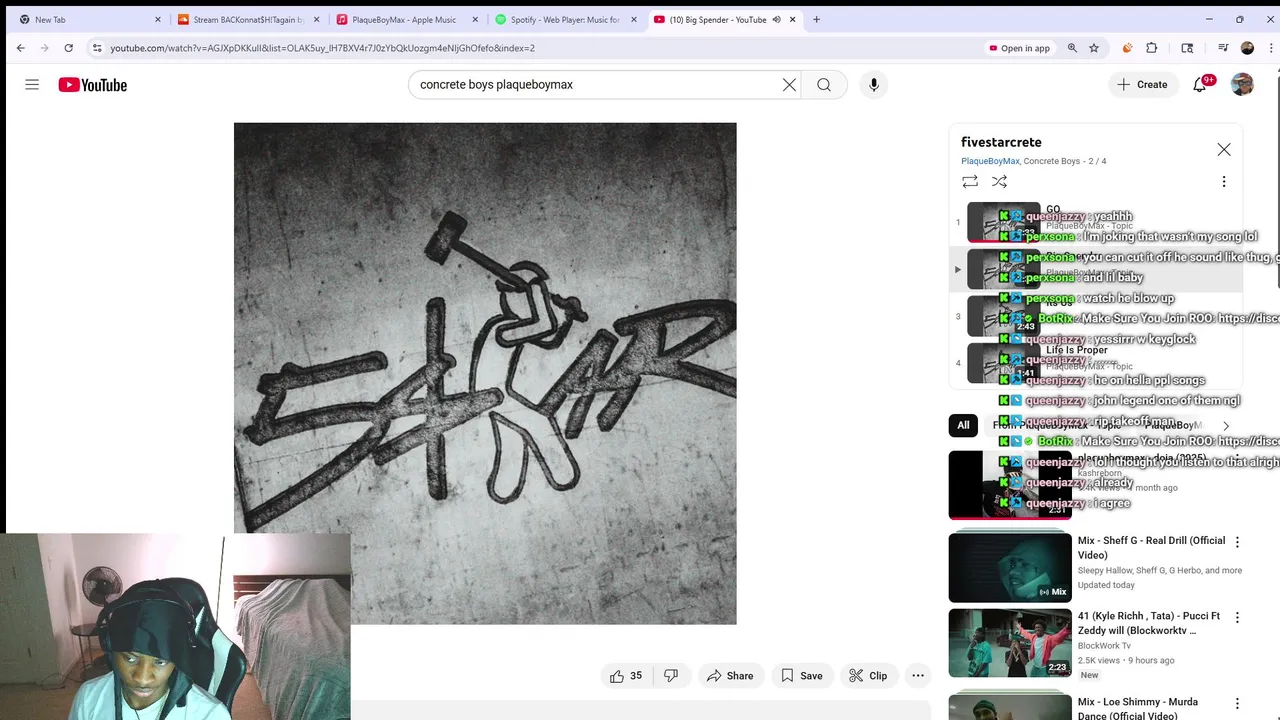Save the video to a playlist
1280x720 pixels.
(801, 676)
